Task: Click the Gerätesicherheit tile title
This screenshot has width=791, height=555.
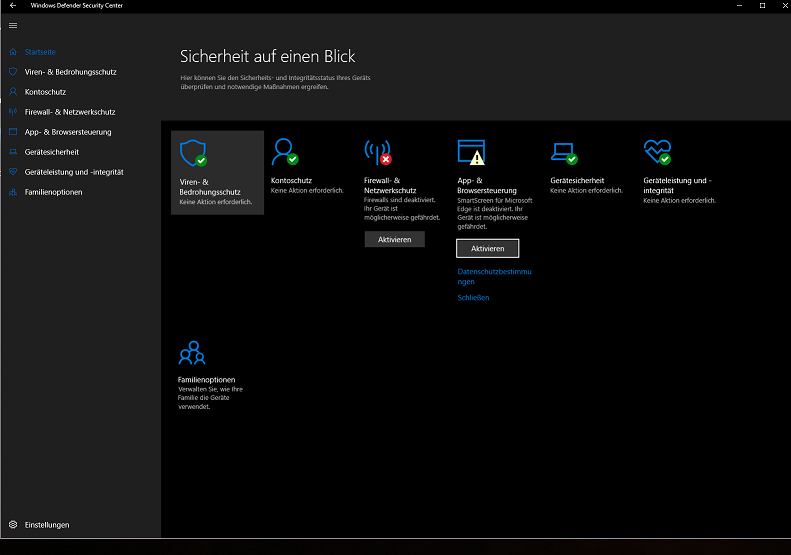Action: point(577,181)
